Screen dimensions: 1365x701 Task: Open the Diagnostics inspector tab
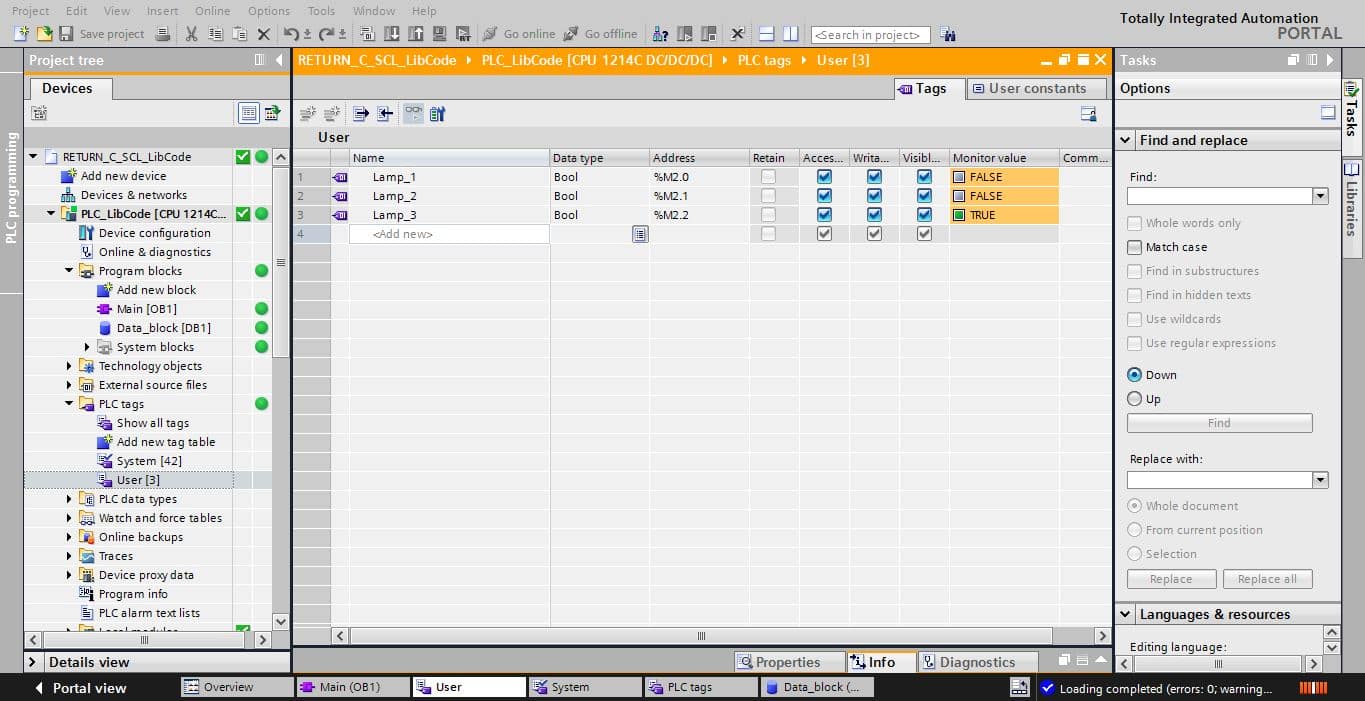point(967,662)
